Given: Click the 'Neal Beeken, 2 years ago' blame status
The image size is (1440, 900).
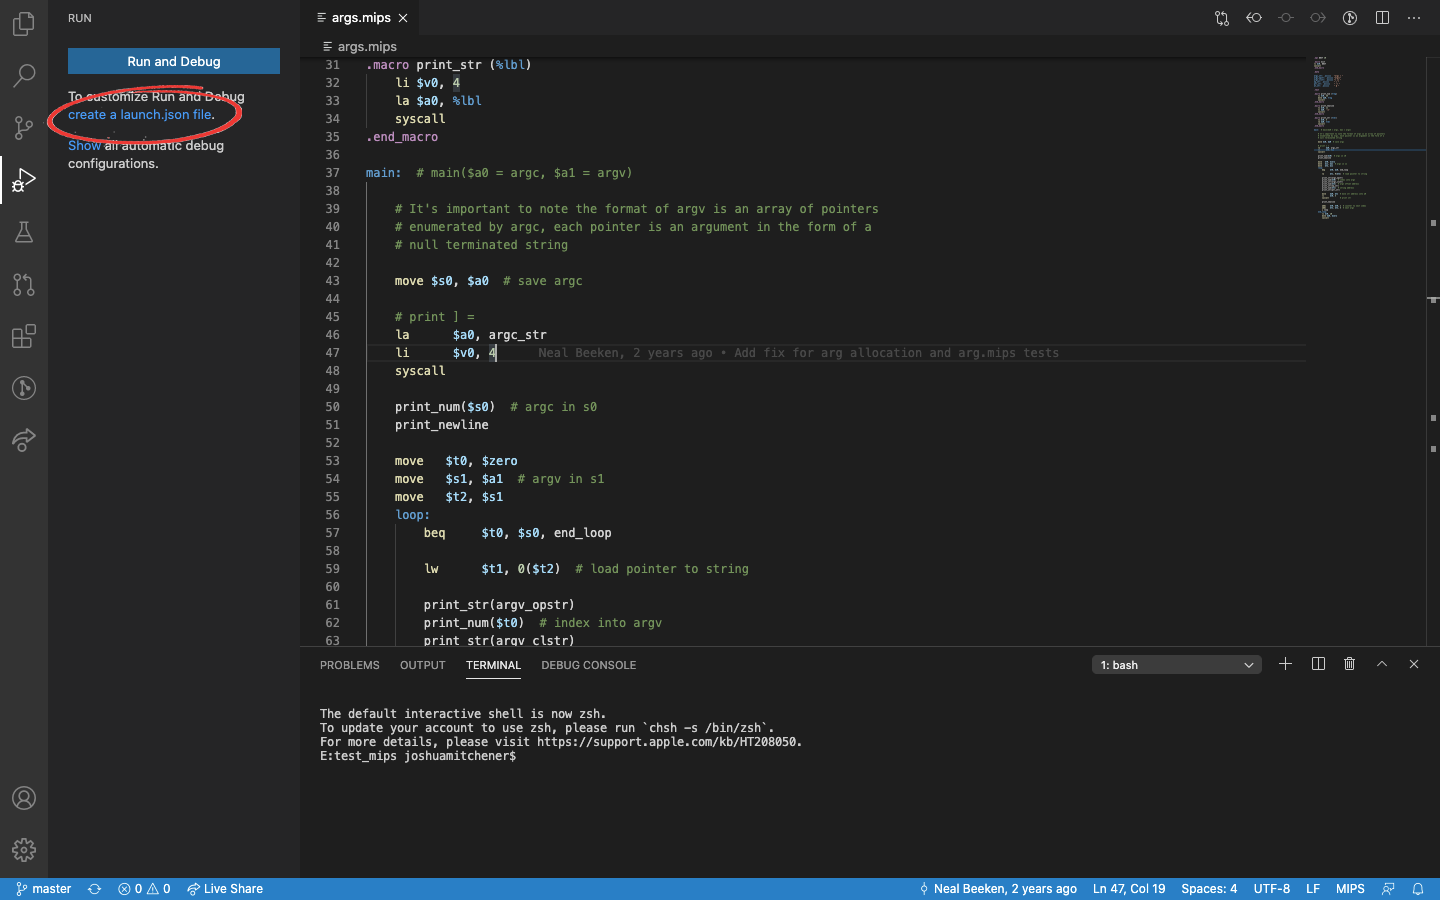Looking at the screenshot, I should point(997,889).
